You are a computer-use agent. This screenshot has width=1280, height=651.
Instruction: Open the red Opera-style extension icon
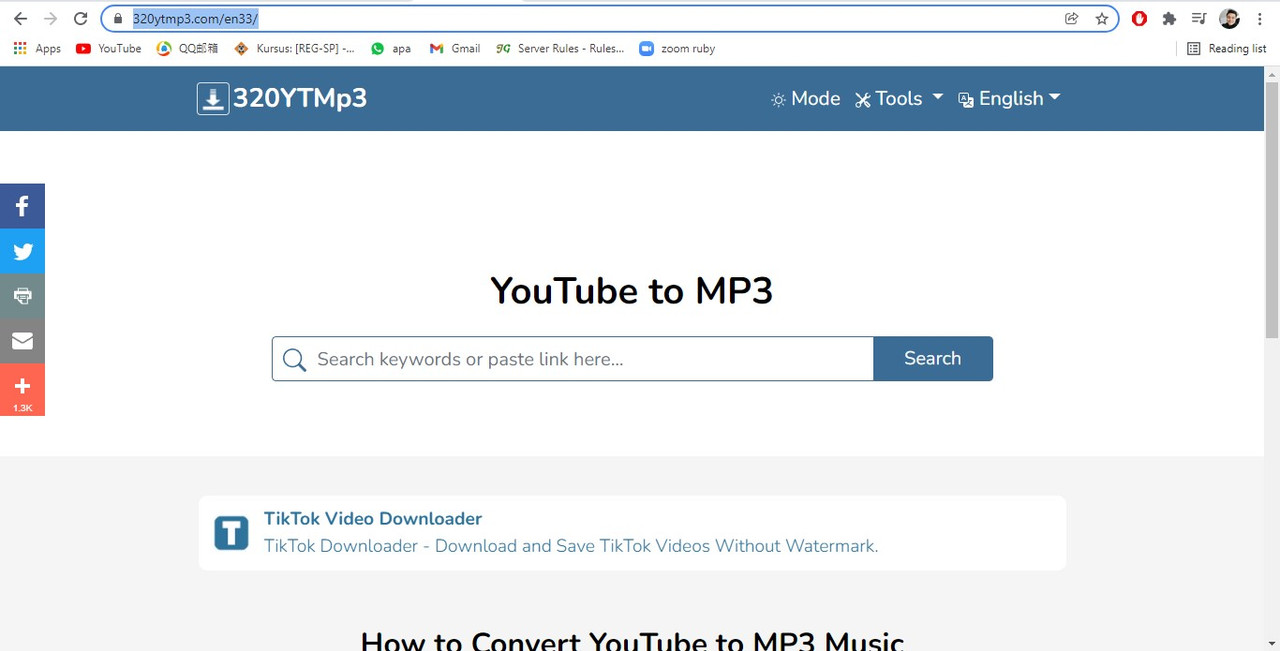coord(1139,18)
